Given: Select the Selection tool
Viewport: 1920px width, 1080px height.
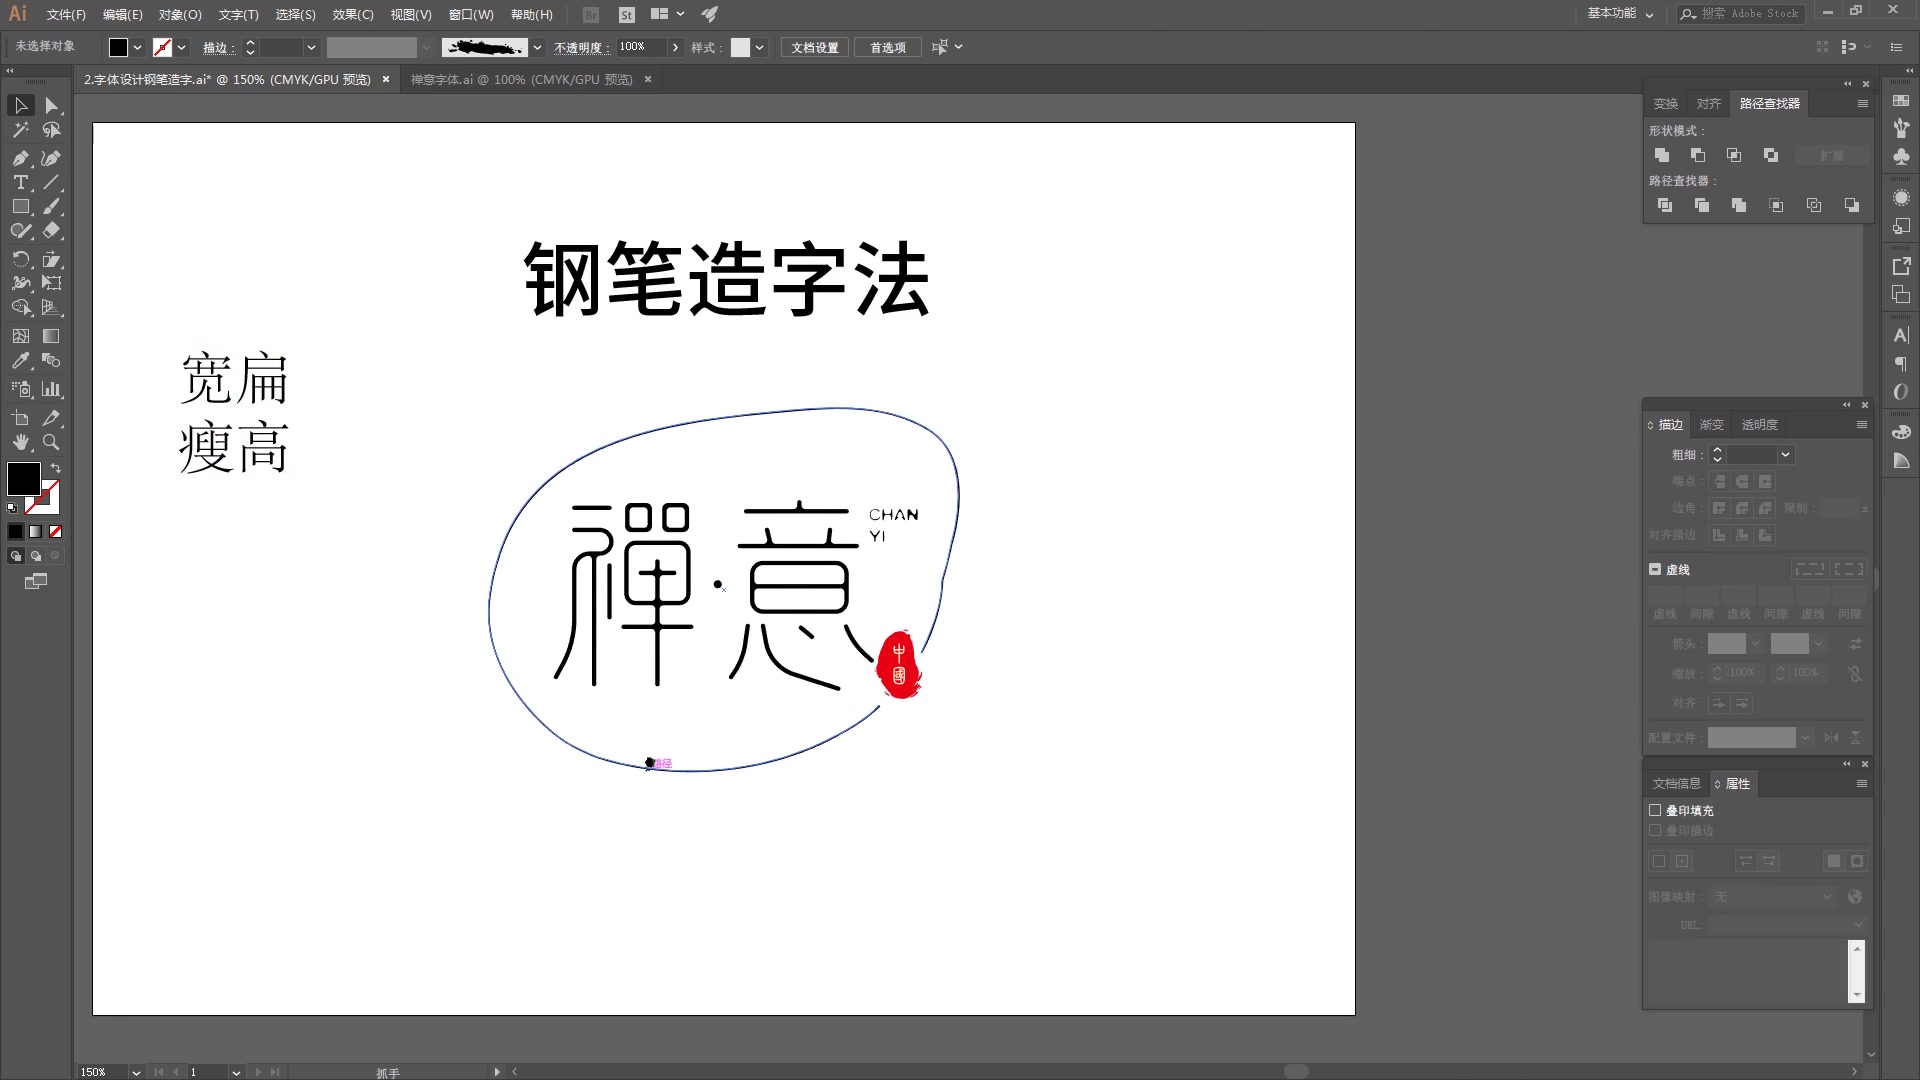Looking at the screenshot, I should [x=20, y=104].
